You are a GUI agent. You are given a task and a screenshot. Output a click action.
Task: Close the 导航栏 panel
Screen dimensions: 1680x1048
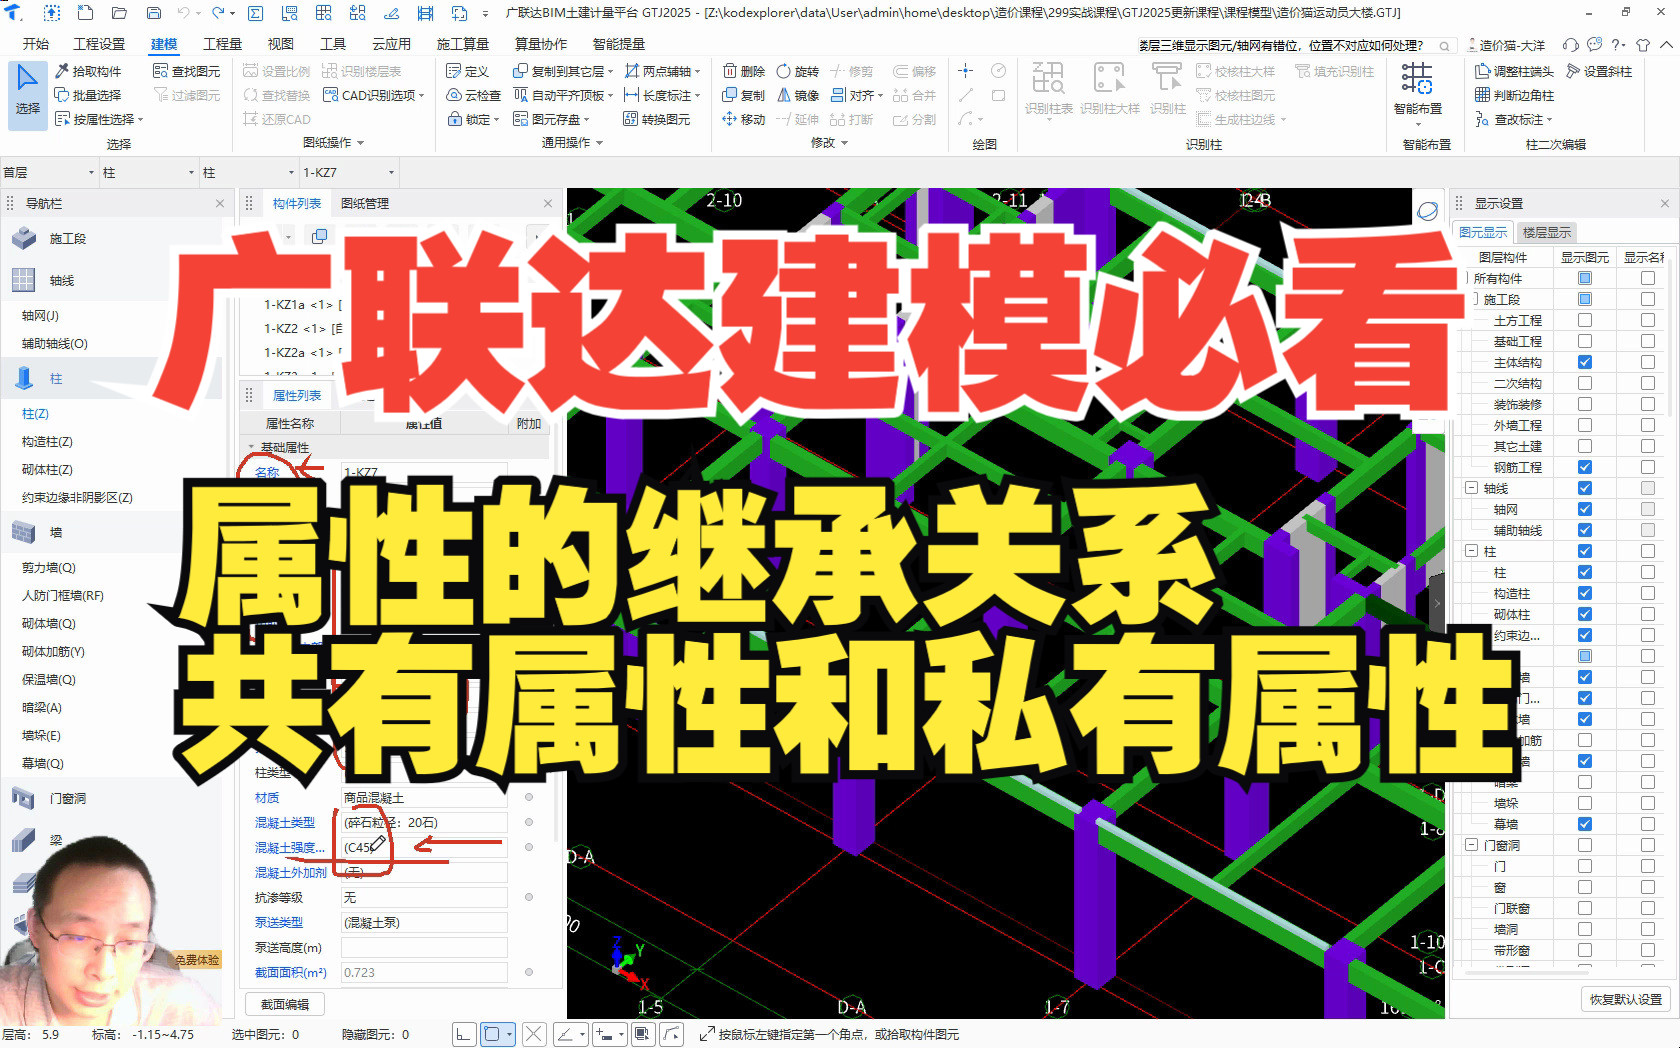pos(220,203)
